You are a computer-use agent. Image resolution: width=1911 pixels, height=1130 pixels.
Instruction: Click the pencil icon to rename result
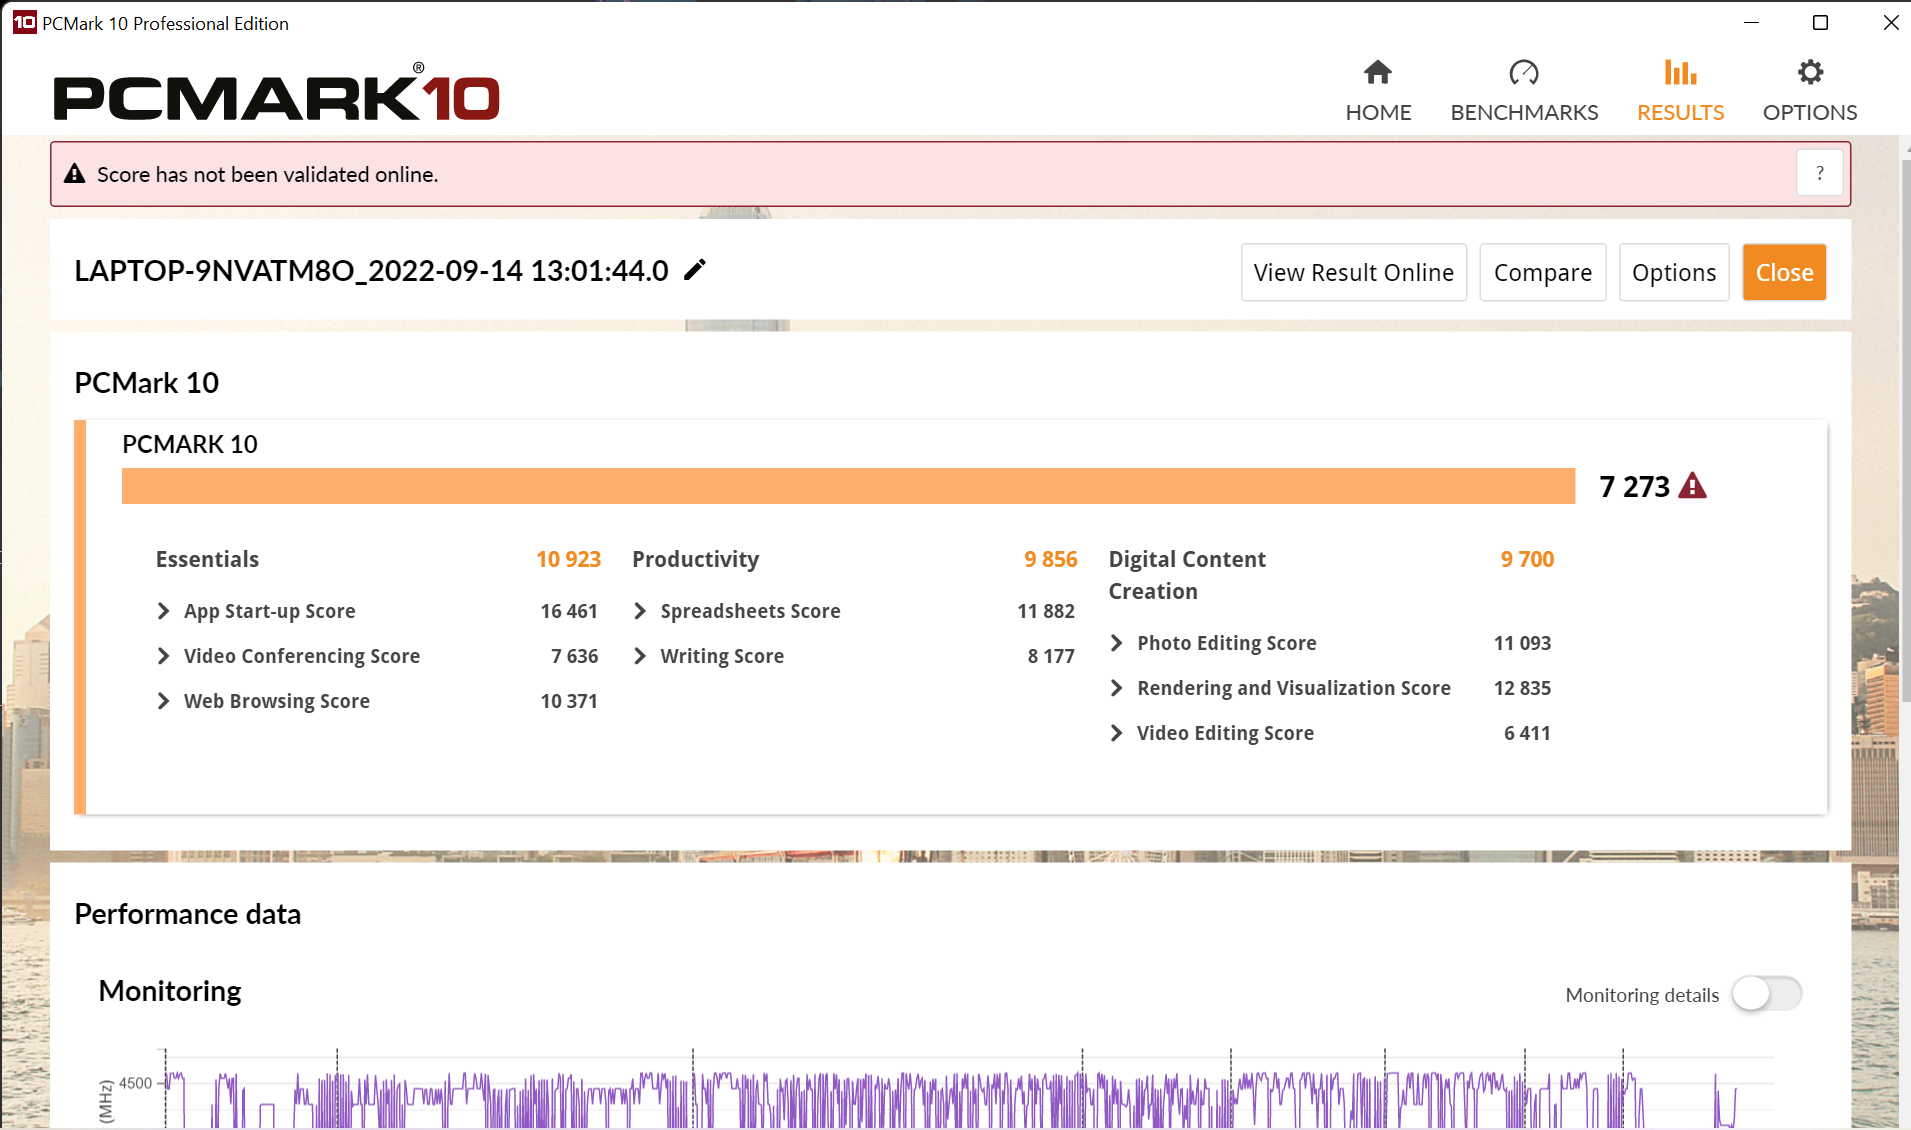coord(695,270)
